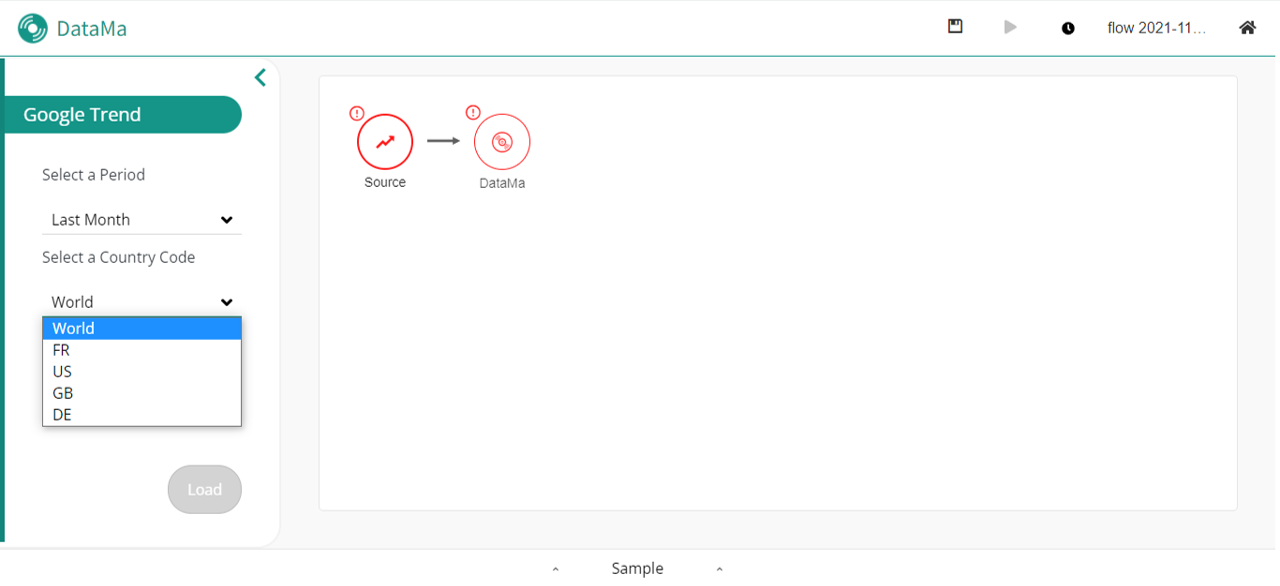Click the Sample label at bottom

pos(637,568)
